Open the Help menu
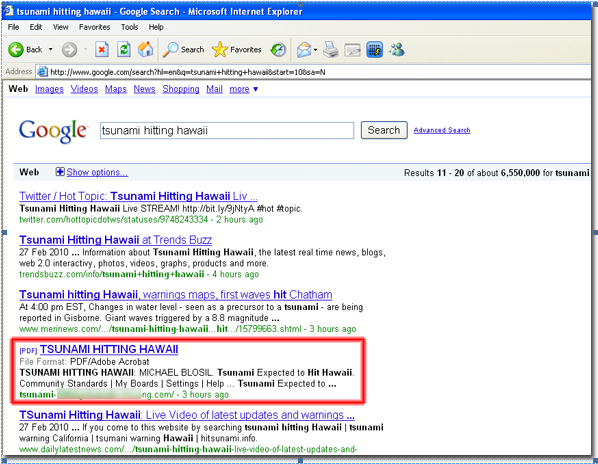This screenshot has width=598, height=464. coord(156,27)
